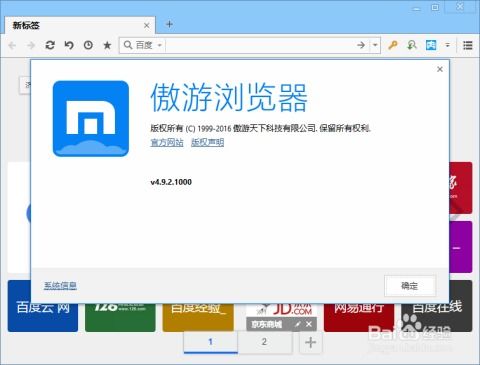Click the green magnifier toolbar icon
The width and height of the screenshot is (480, 365).
pos(412,45)
